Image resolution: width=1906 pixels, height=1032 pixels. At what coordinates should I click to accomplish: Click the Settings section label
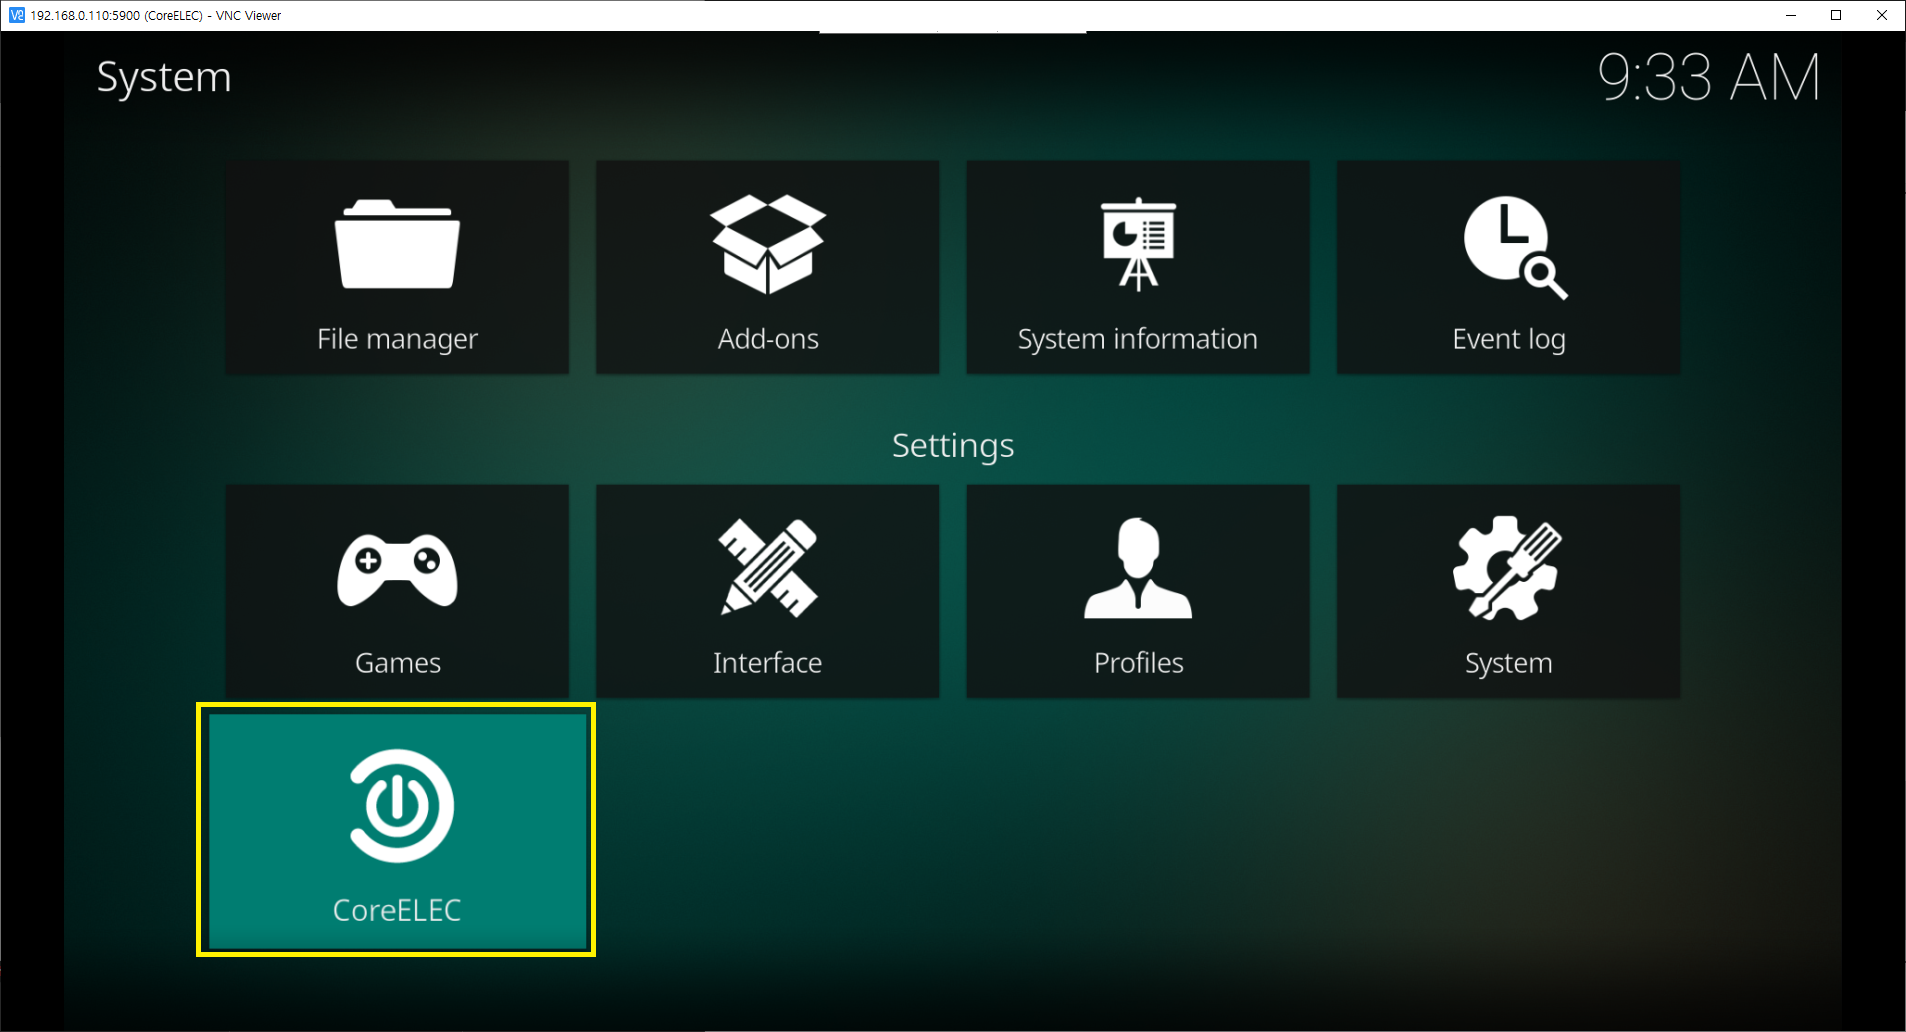(952, 446)
